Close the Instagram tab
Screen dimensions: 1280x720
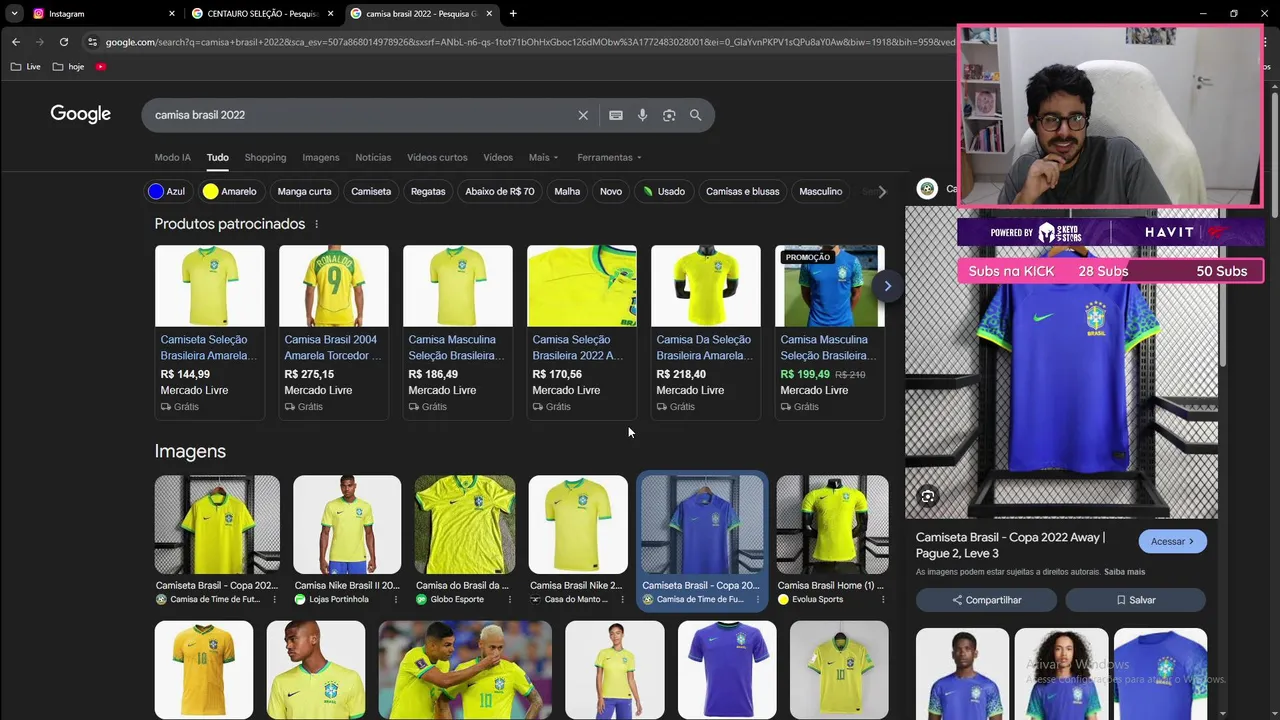(172, 14)
